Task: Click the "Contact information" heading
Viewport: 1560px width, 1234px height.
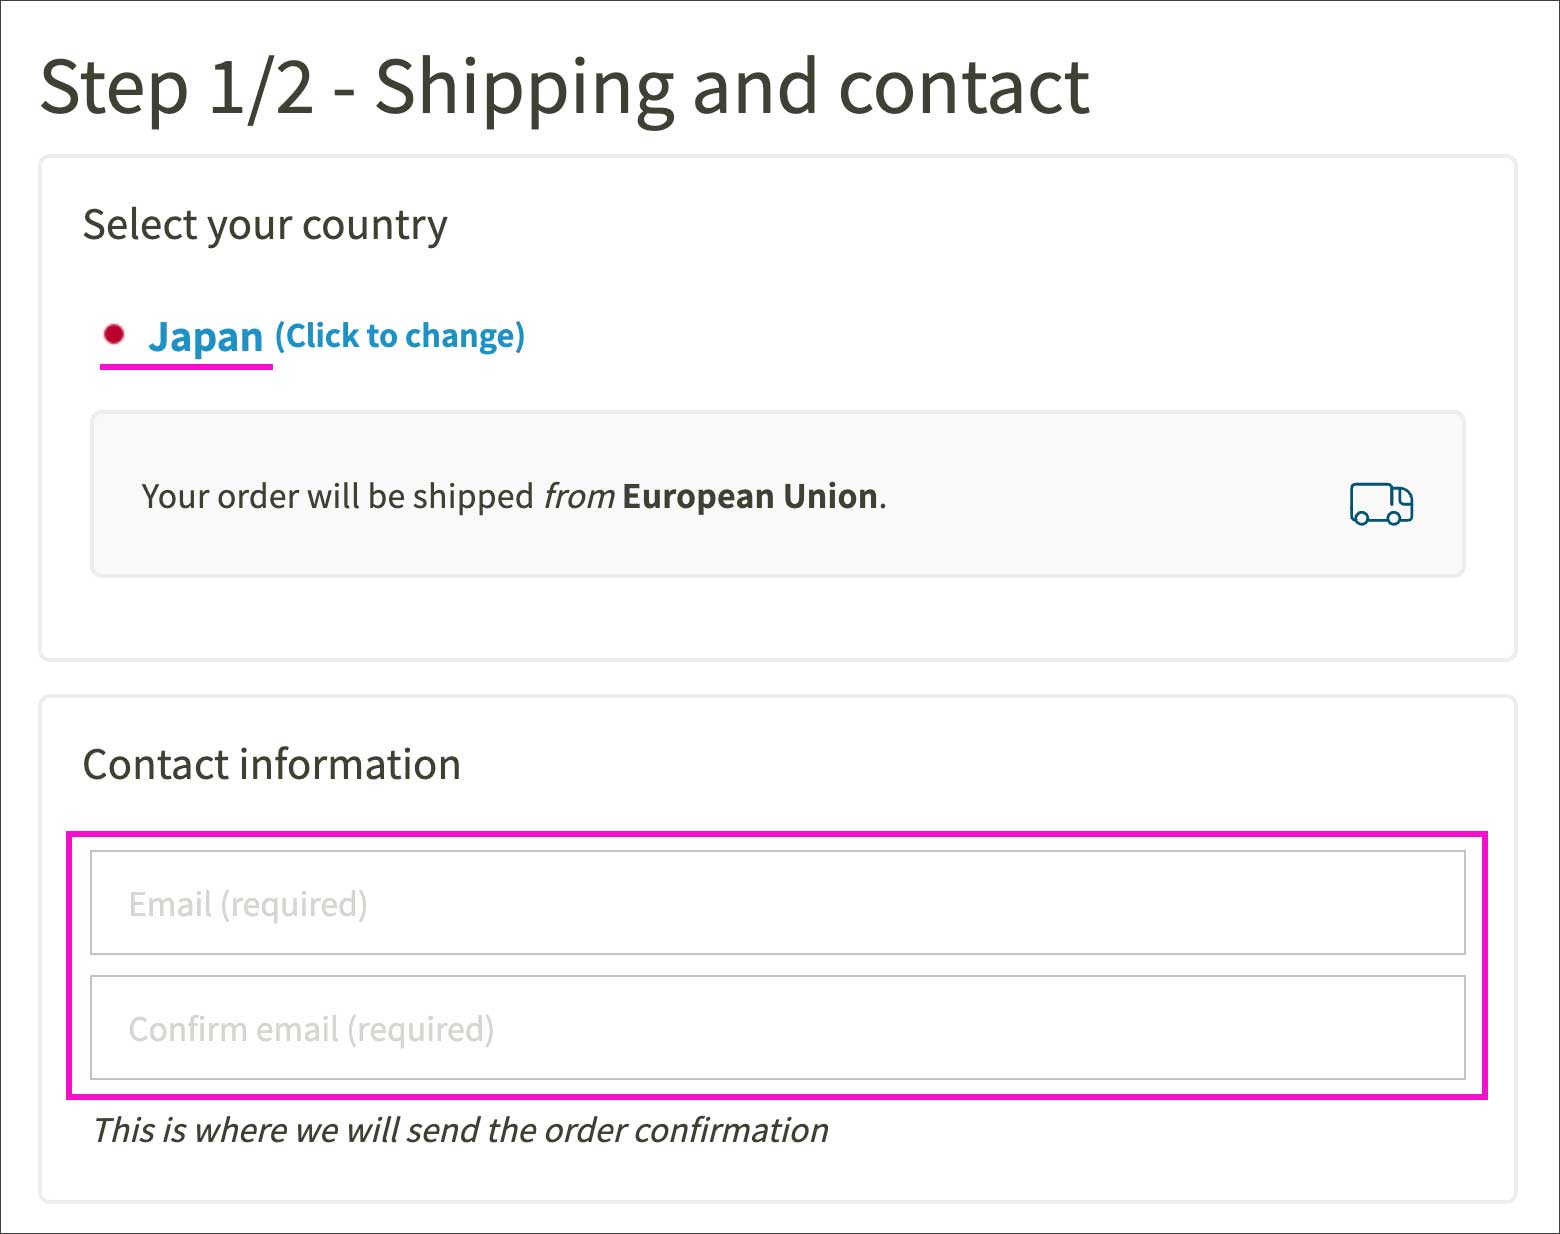Action: click(x=271, y=765)
